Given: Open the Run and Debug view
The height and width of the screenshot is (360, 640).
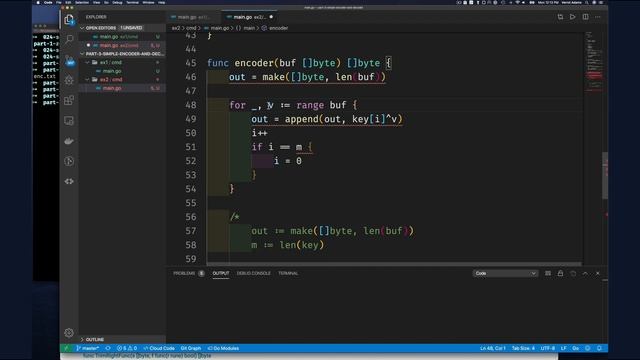Looking at the screenshot, I should point(69,80).
